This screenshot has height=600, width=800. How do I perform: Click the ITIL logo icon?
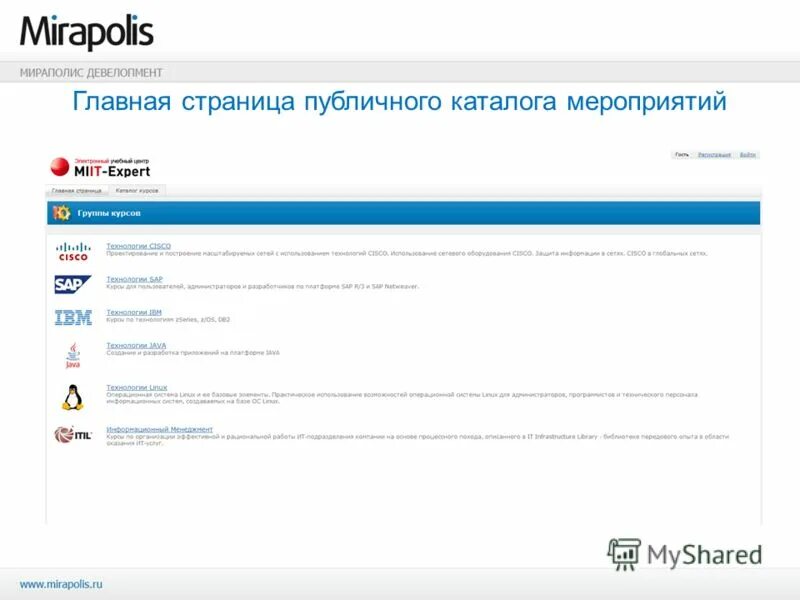pos(73,435)
